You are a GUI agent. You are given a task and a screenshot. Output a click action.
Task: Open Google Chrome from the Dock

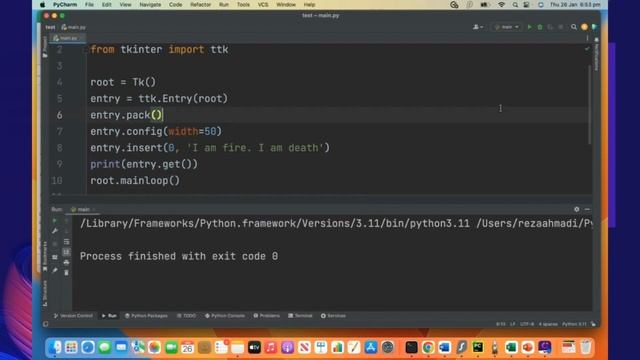[x=428, y=347]
